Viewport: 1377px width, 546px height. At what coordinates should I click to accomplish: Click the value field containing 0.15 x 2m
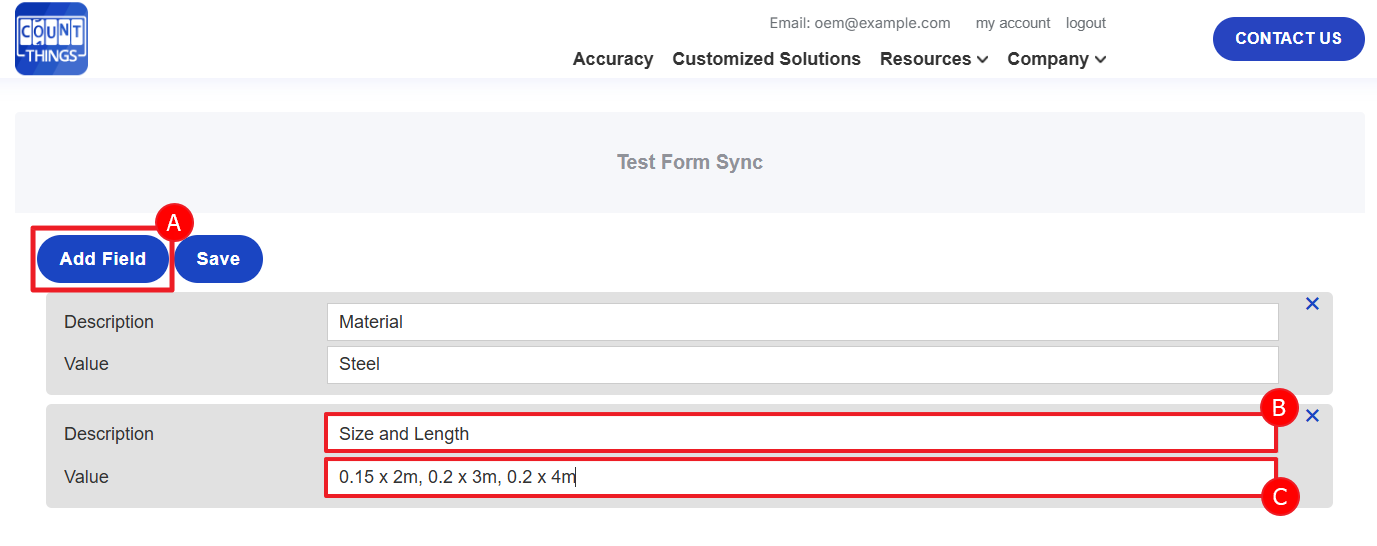coord(800,477)
